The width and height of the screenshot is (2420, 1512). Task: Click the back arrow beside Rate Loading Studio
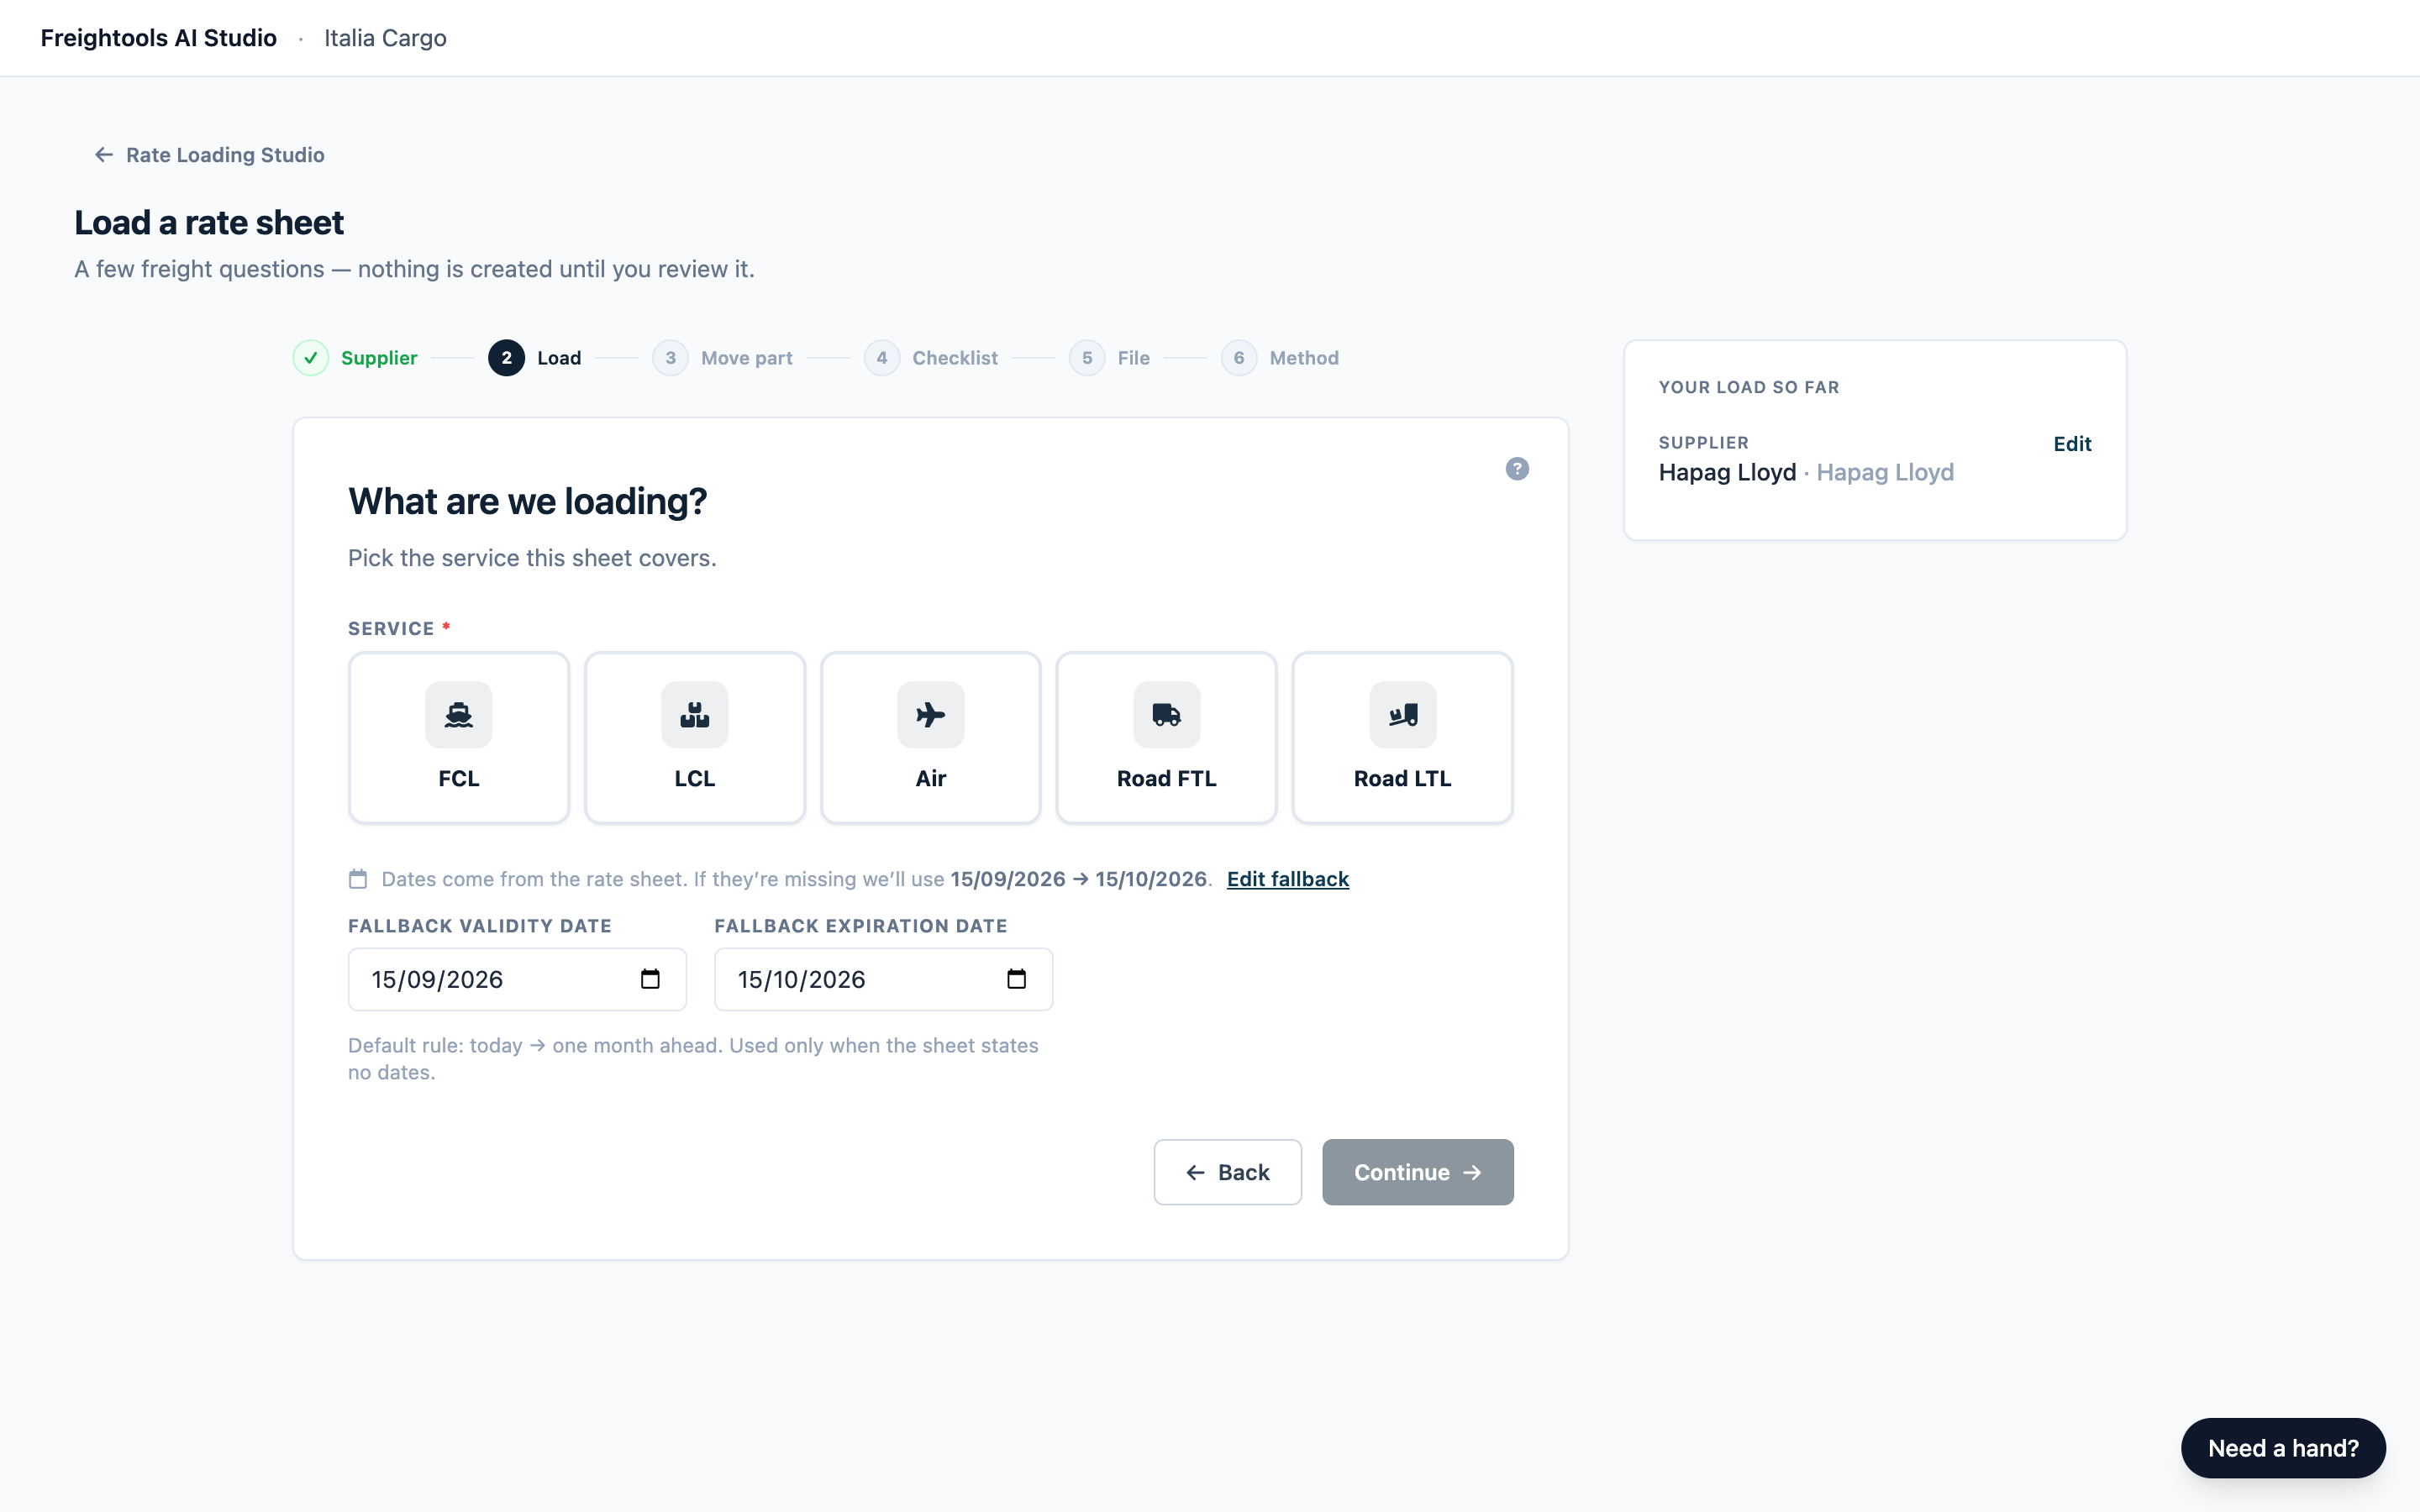click(104, 155)
